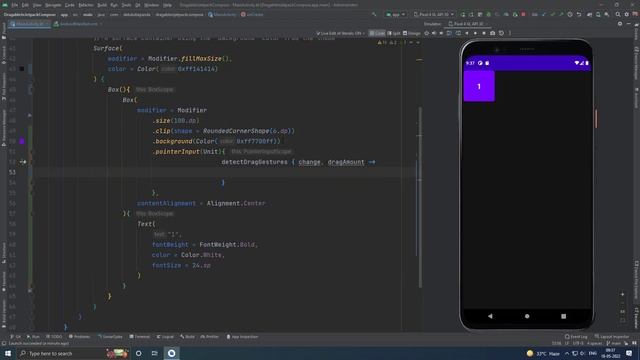Select the Split view mode button
This screenshot has width=640, height=360.
(x=394, y=33)
